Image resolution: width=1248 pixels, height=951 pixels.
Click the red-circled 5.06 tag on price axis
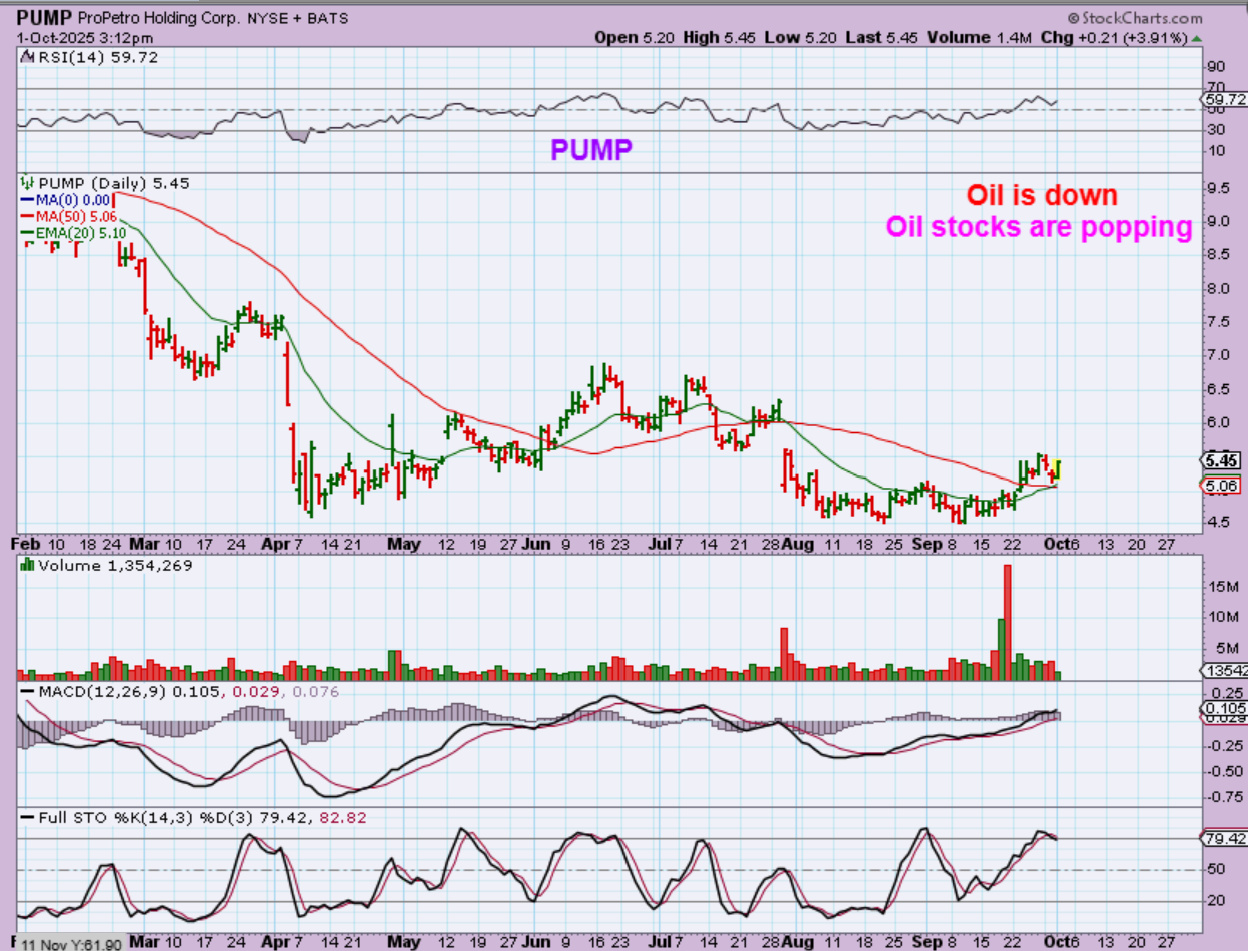point(1223,486)
